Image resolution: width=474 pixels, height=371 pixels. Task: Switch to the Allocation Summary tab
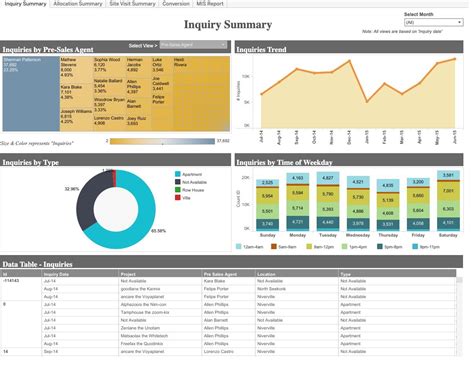pyautogui.click(x=78, y=4)
